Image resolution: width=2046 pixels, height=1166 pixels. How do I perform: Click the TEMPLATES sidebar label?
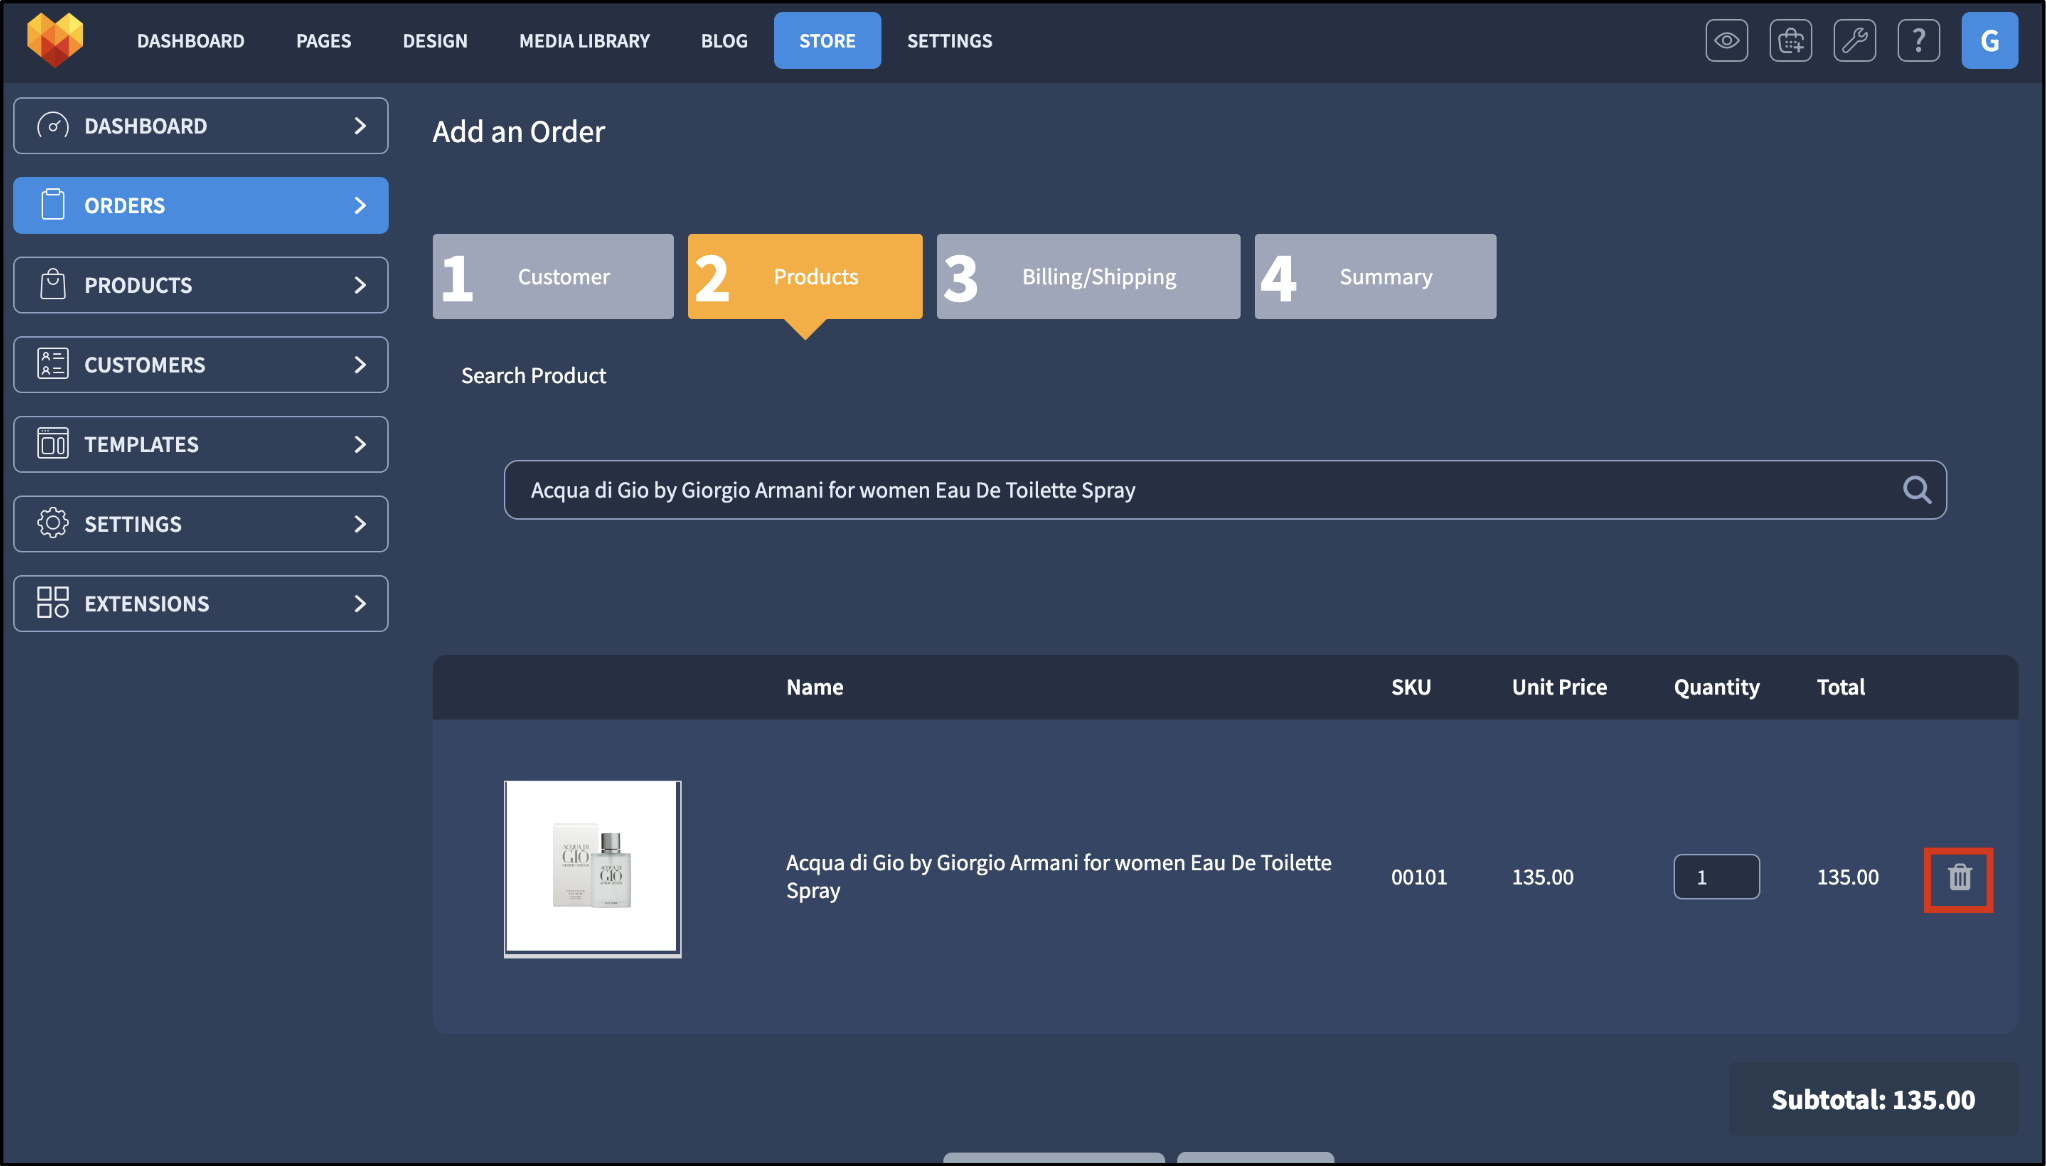(x=141, y=444)
